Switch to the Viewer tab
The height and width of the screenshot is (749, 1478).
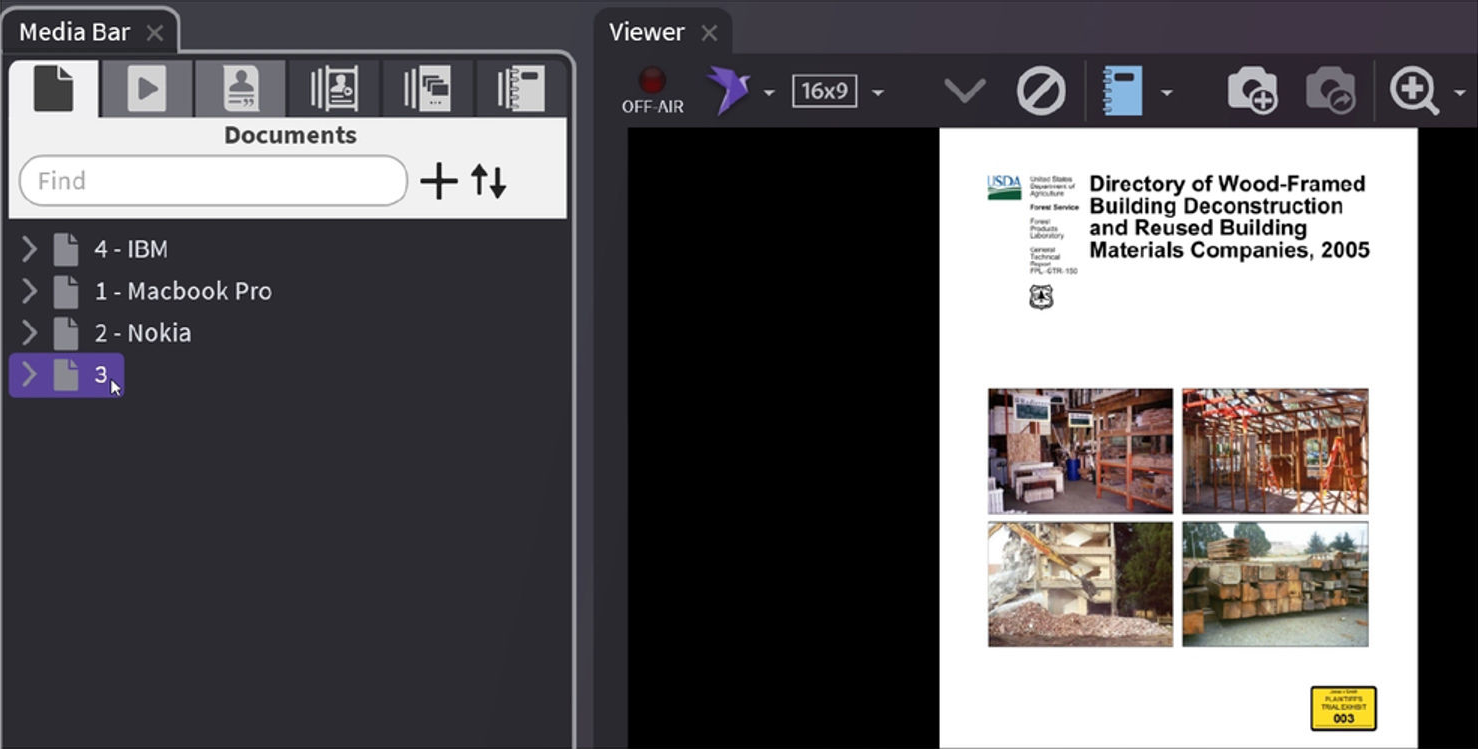(646, 32)
